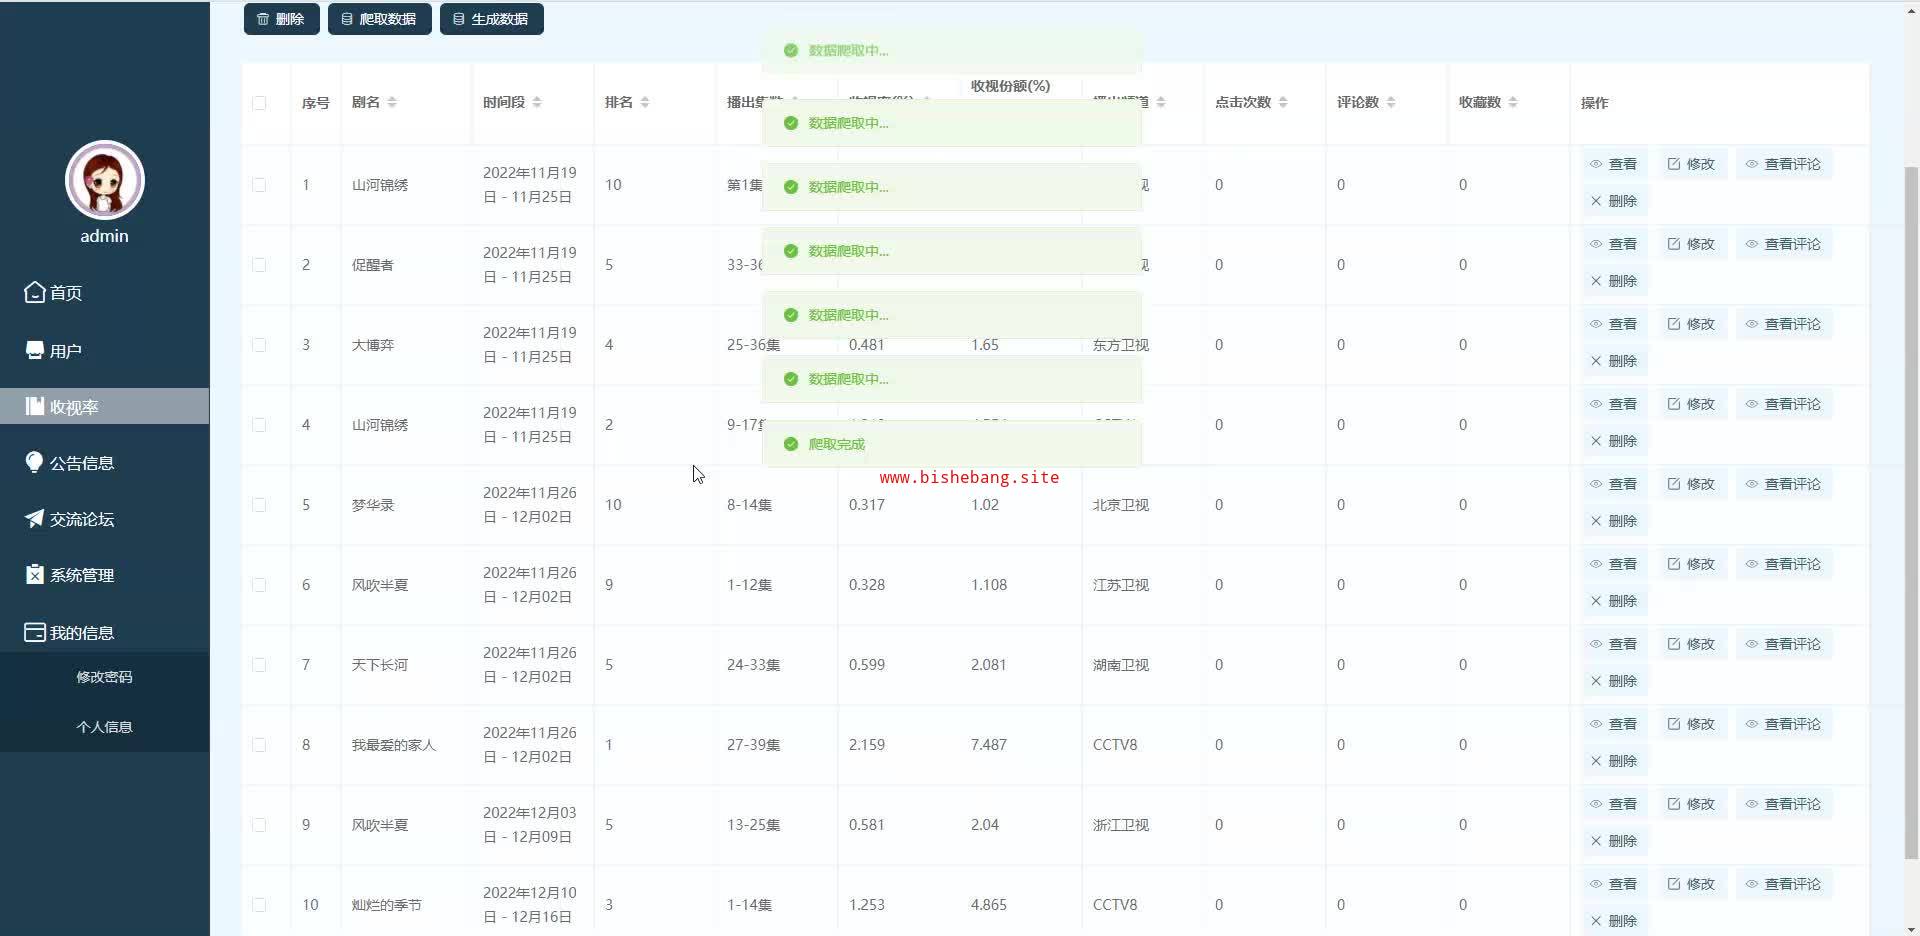Click the home icon beside 首页
This screenshot has height=936, width=1920.
point(35,292)
